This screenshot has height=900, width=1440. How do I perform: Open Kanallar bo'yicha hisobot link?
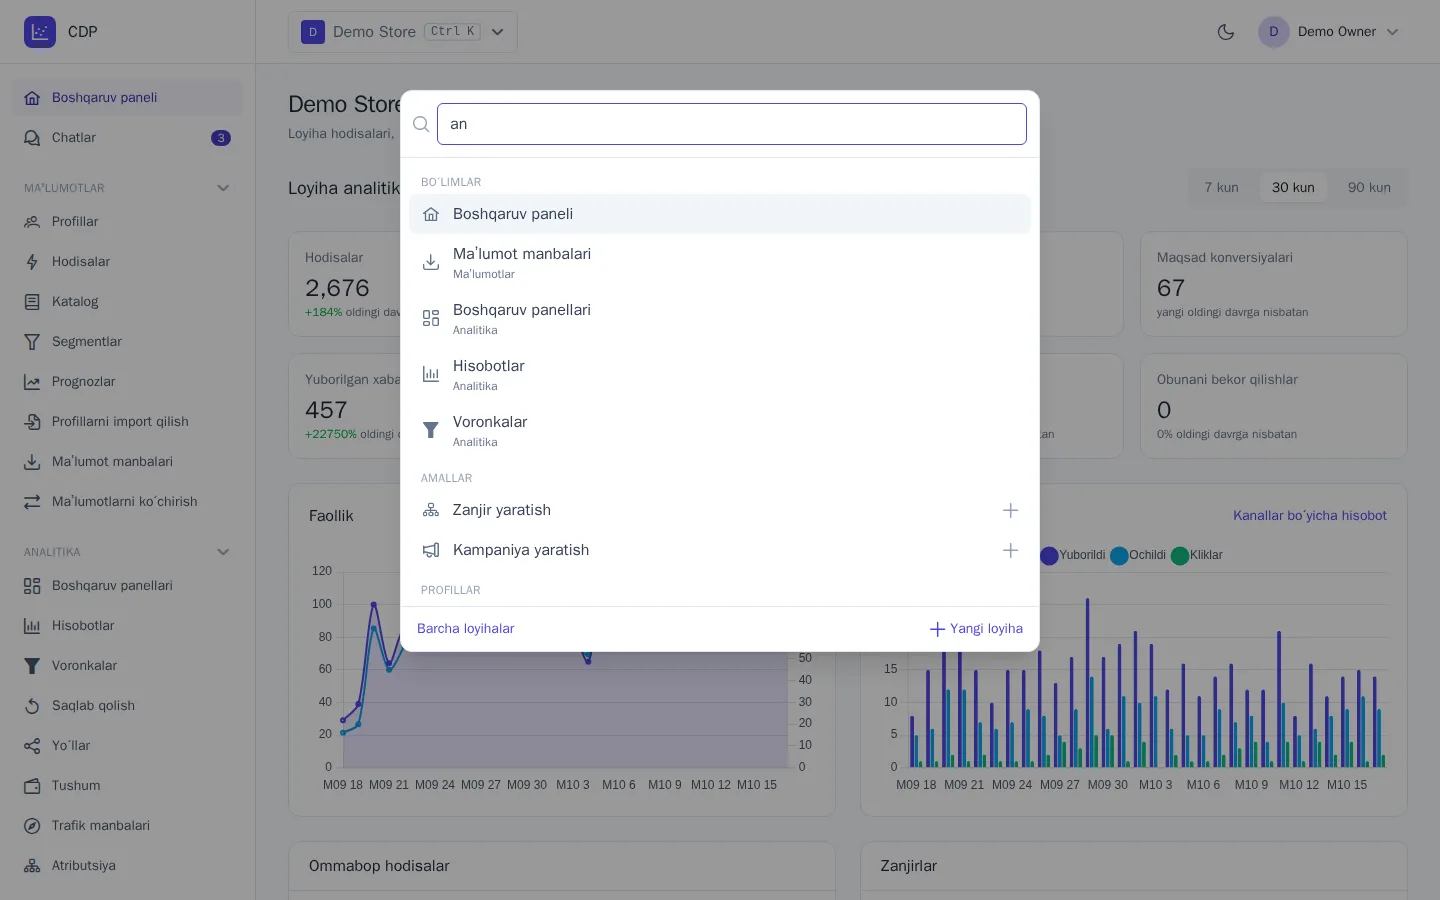tap(1310, 516)
